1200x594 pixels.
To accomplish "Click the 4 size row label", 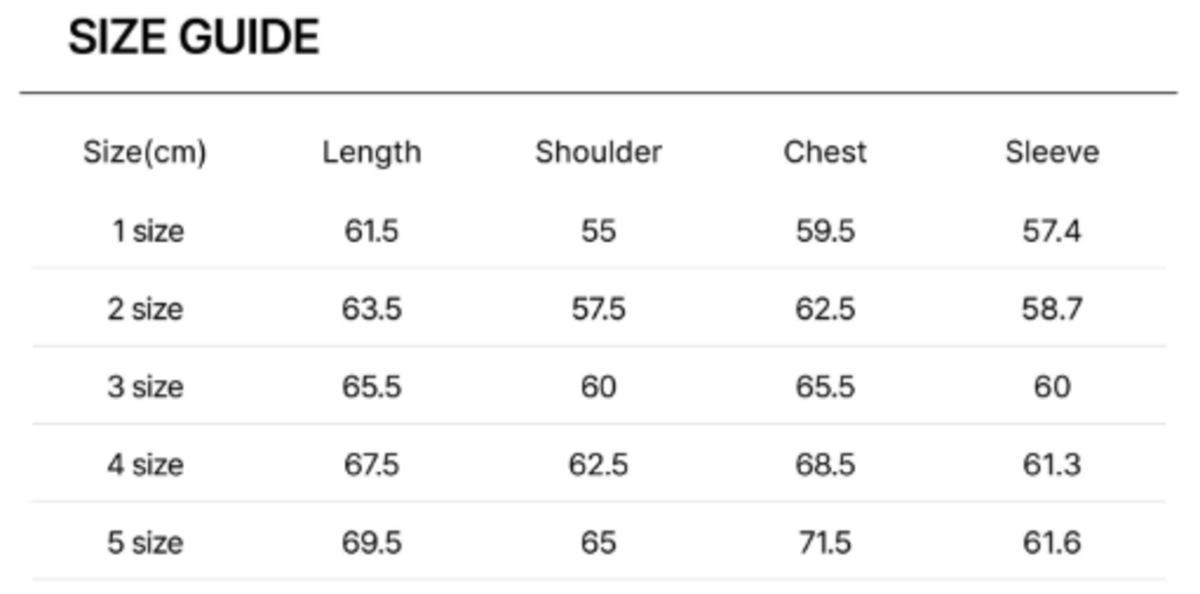I will [x=146, y=465].
